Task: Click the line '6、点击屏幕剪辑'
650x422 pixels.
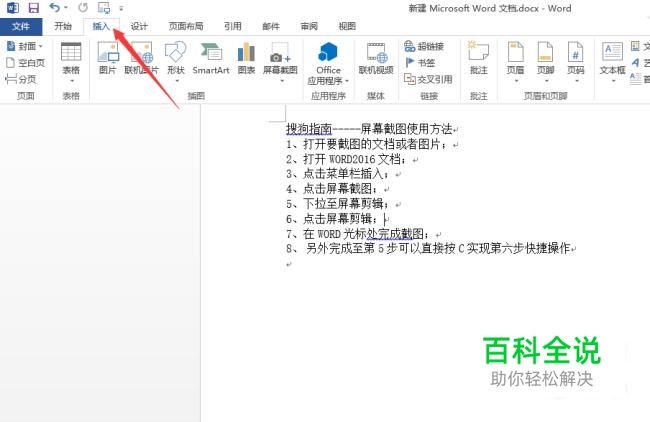Action: 331,219
